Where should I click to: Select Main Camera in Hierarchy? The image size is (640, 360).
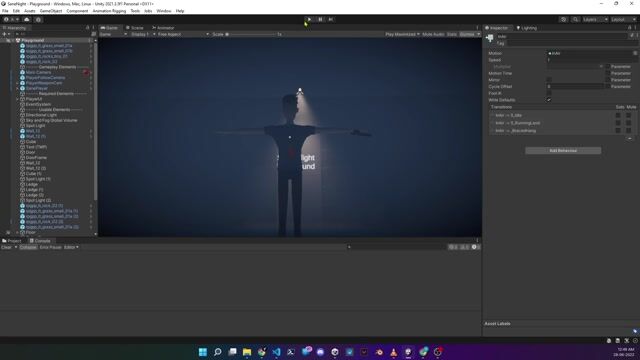[x=38, y=72]
